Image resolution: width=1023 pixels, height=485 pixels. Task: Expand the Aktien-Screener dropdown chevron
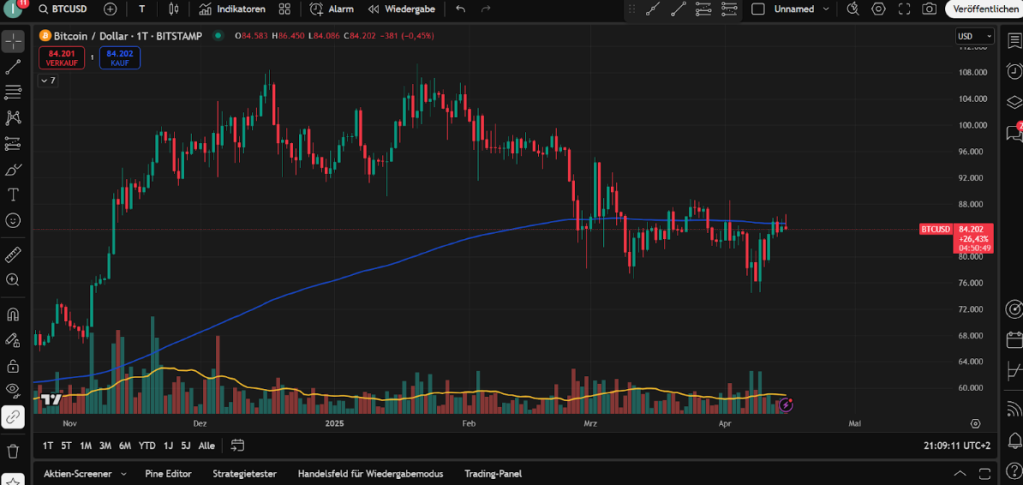pyautogui.click(x=123, y=474)
